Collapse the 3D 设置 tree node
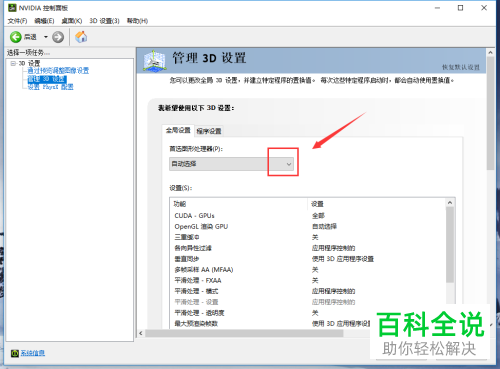Image resolution: width=500 pixels, height=369 pixels. tap(13, 63)
